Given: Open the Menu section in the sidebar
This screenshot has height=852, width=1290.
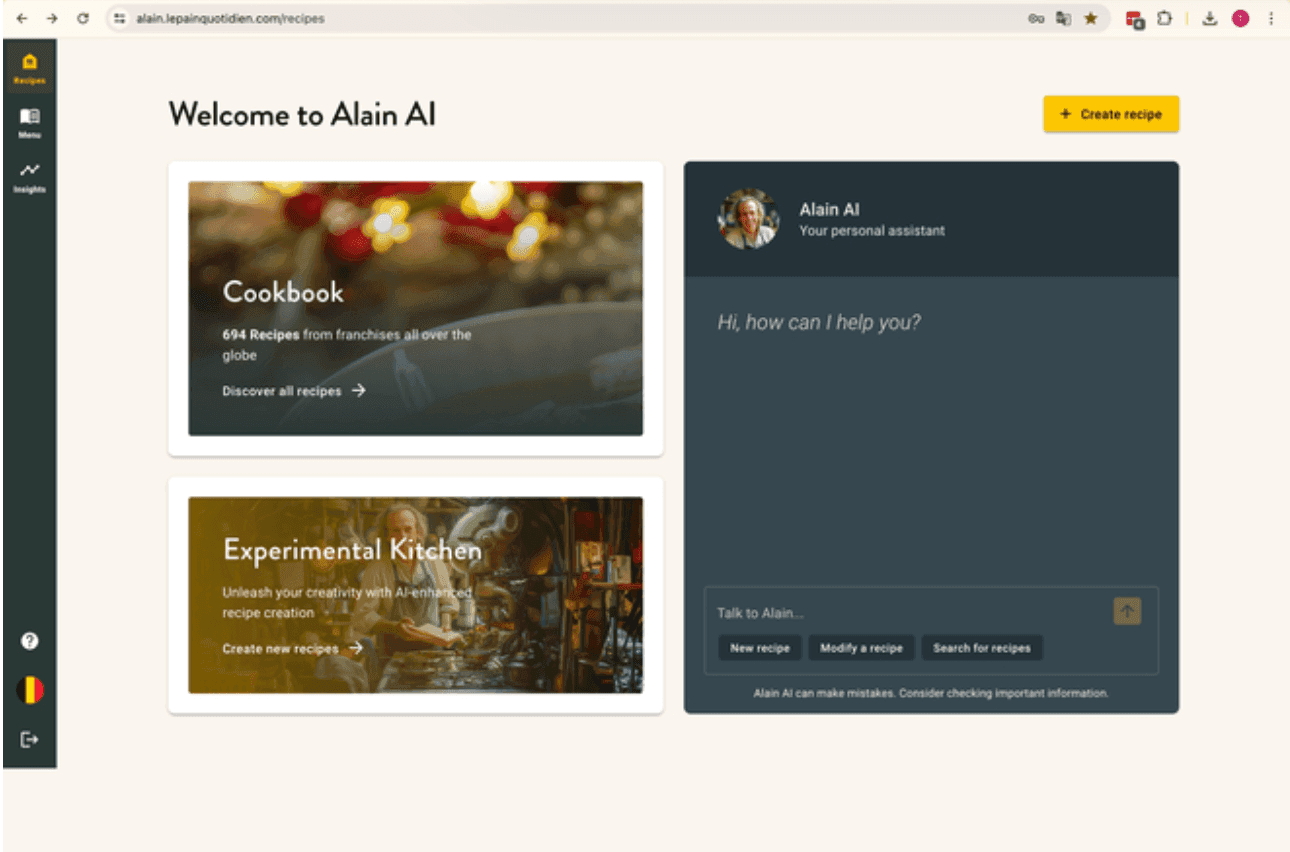Looking at the screenshot, I should pos(29,122).
